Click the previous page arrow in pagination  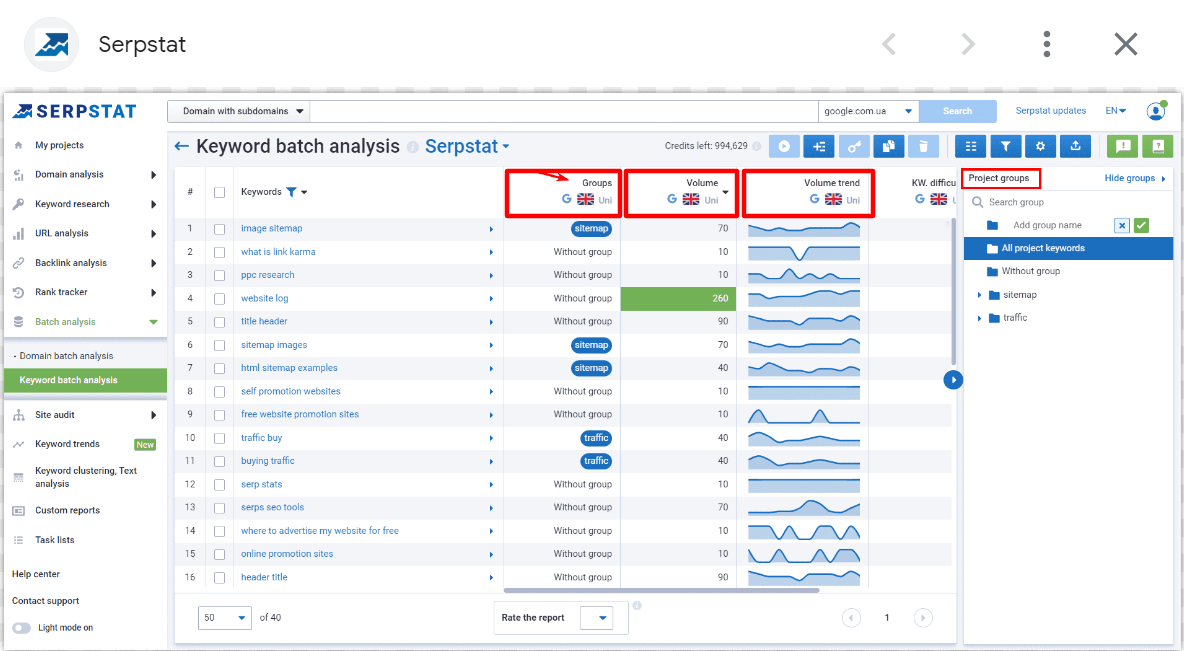tap(851, 618)
